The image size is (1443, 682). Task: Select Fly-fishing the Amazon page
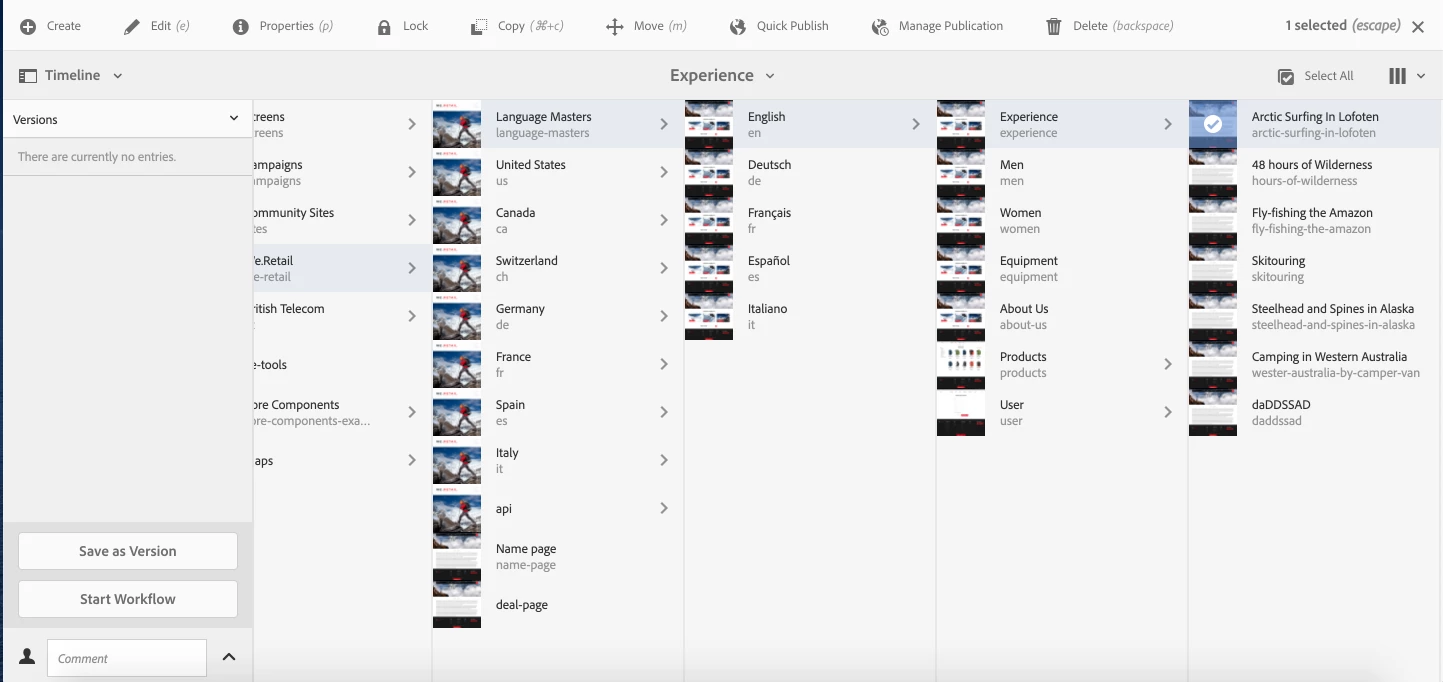click(1314, 220)
